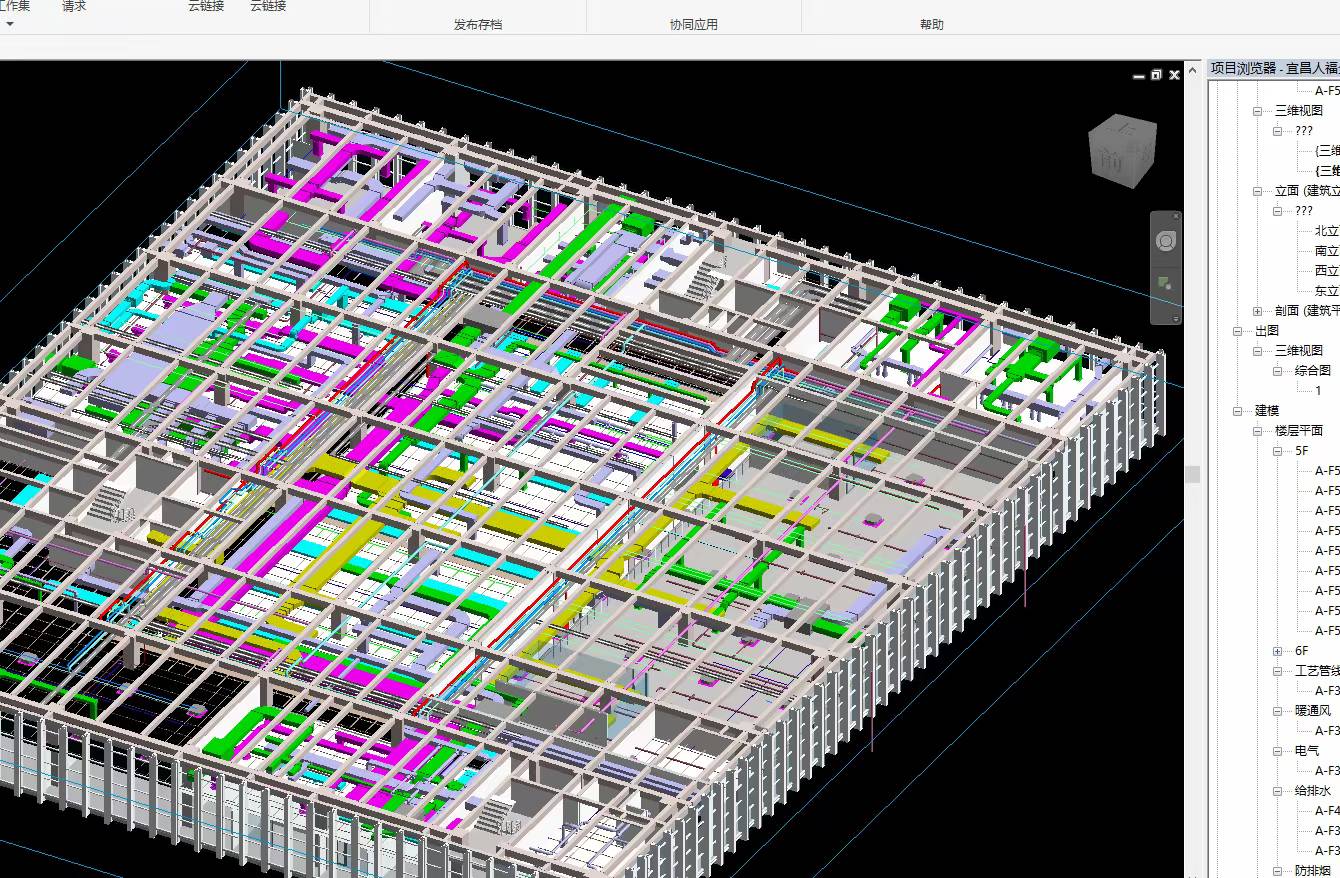
Task: Click the ViewCube in the 3D view
Action: click(x=1122, y=151)
